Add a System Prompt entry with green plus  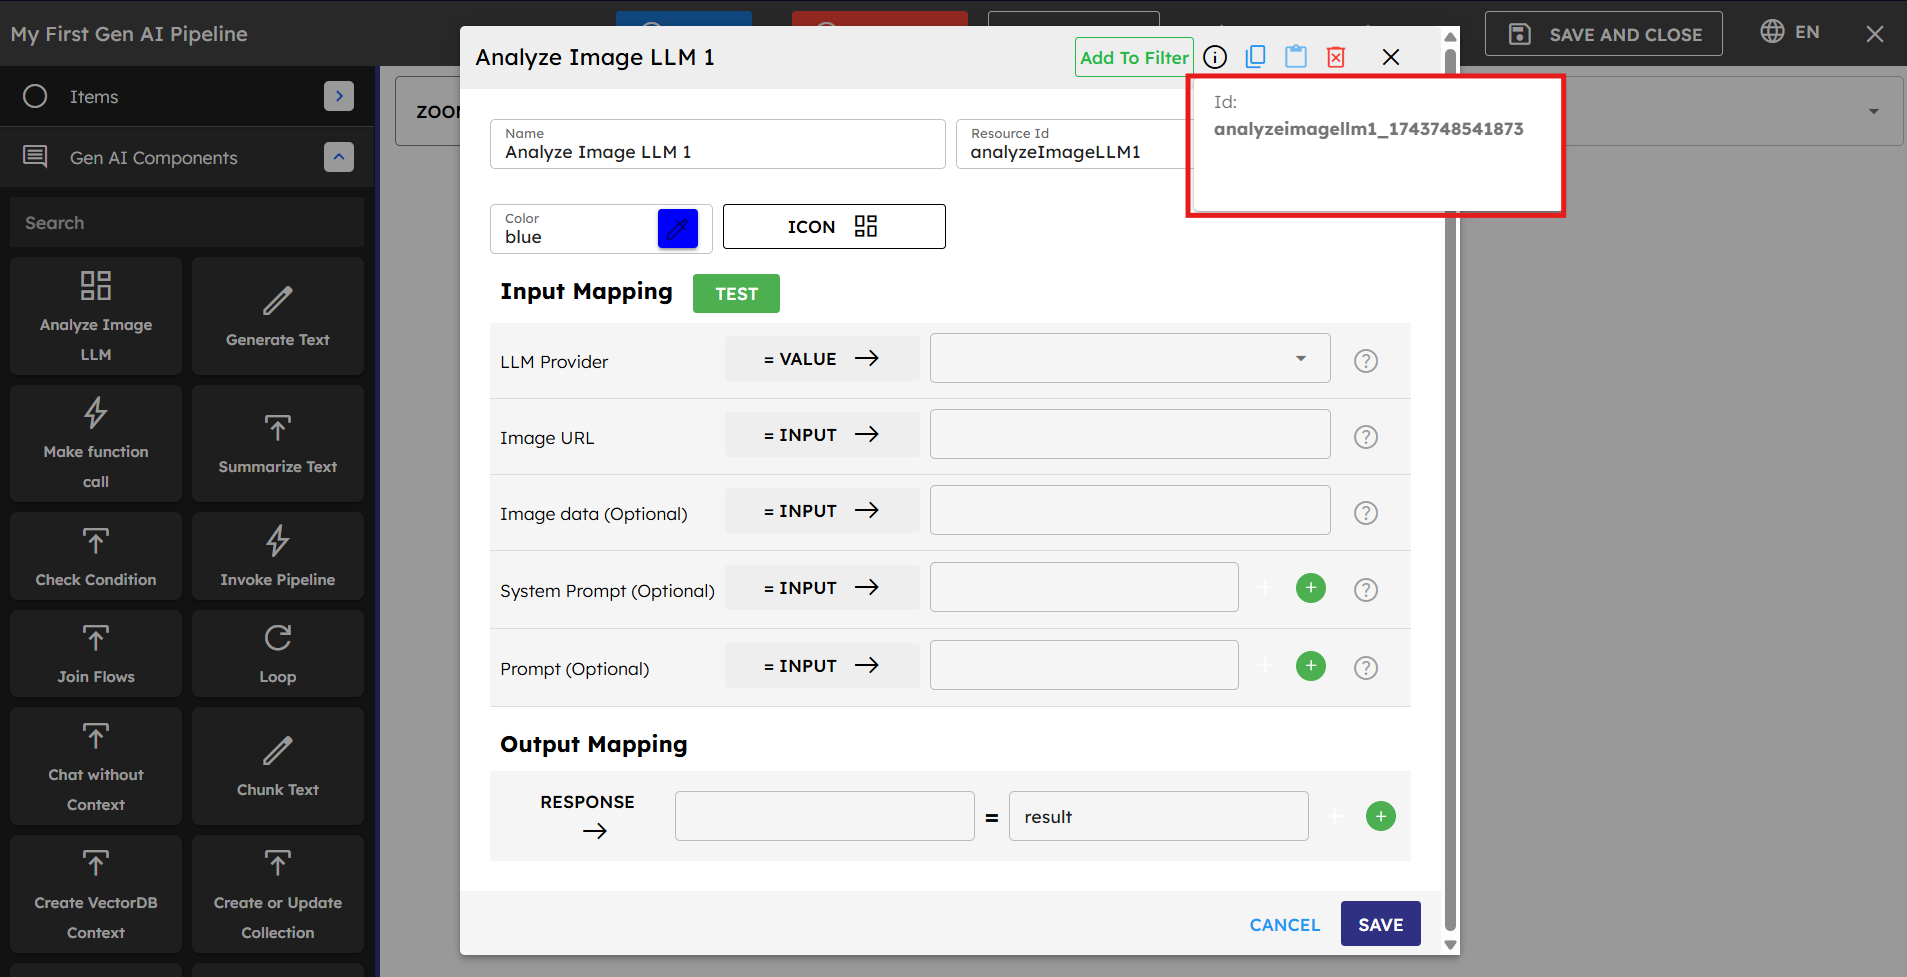coord(1311,588)
